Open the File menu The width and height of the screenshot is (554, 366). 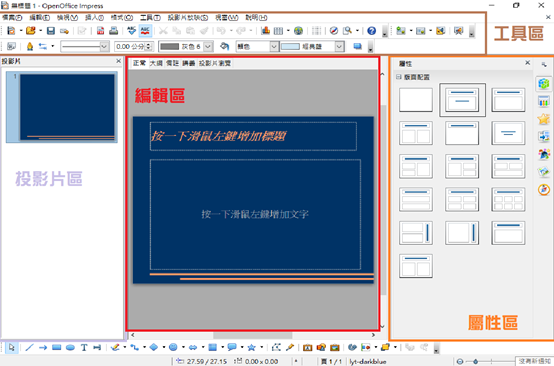click(12, 17)
